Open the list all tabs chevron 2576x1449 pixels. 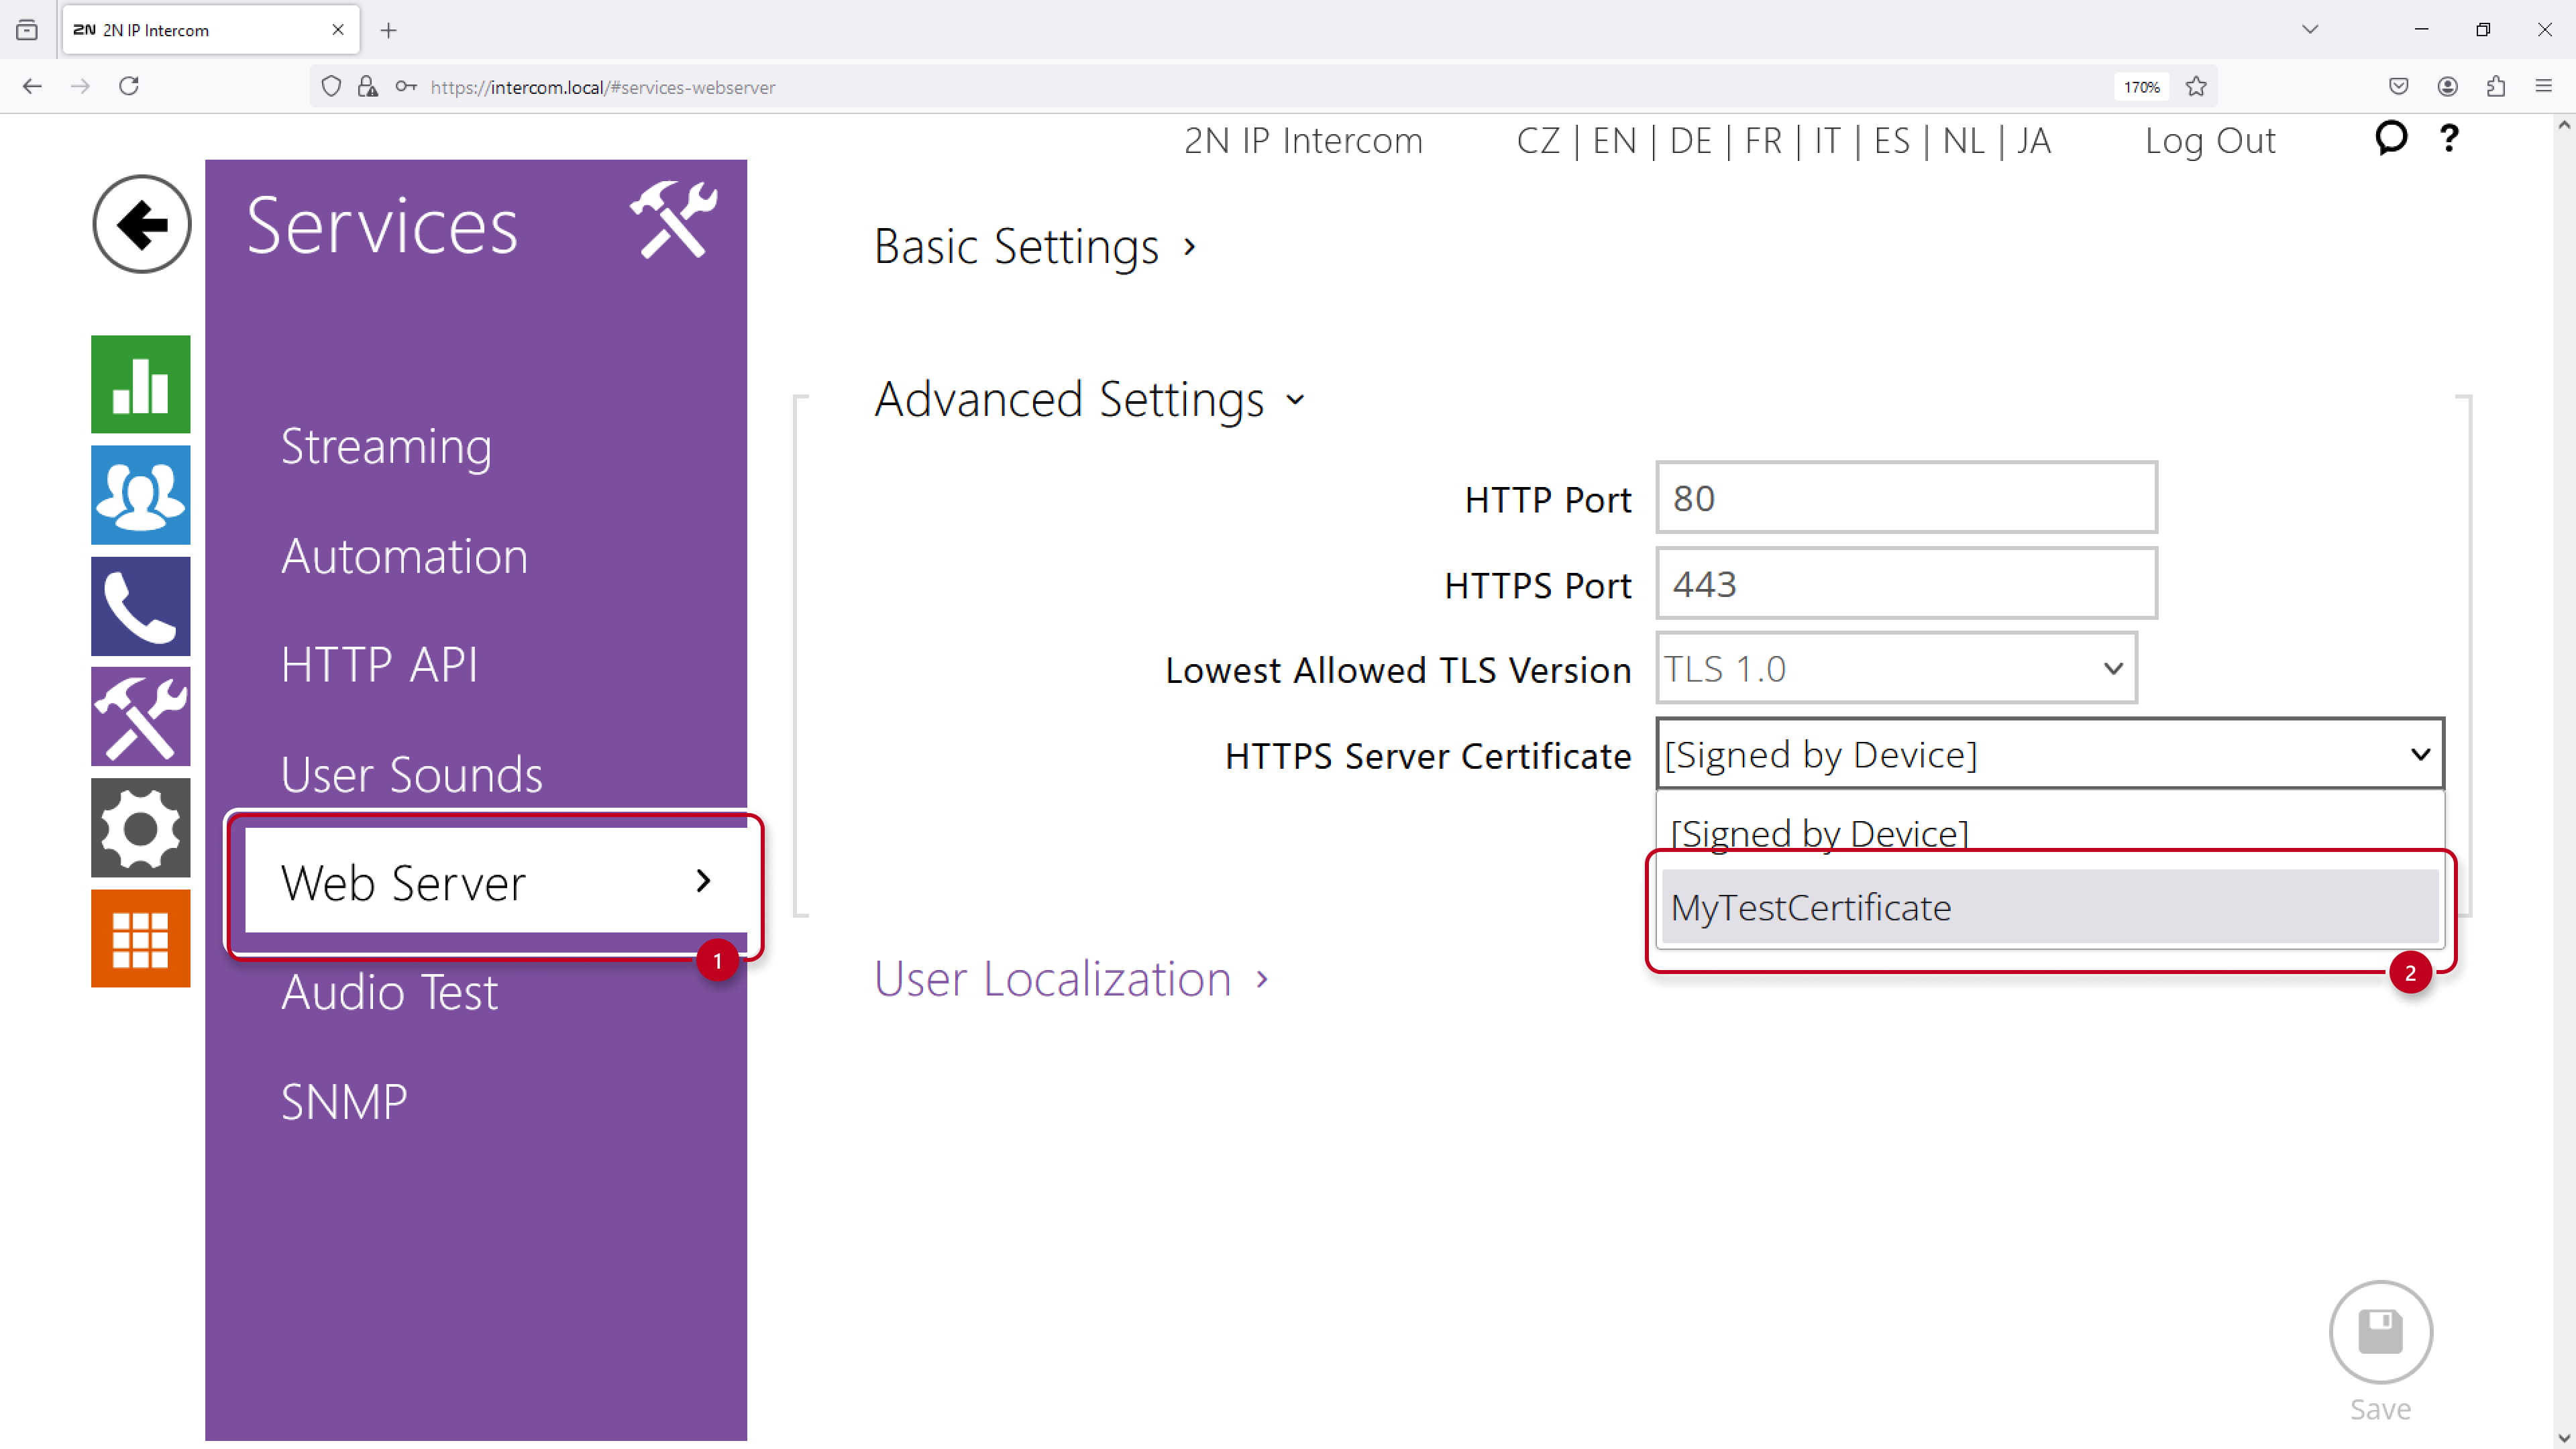click(x=2310, y=30)
